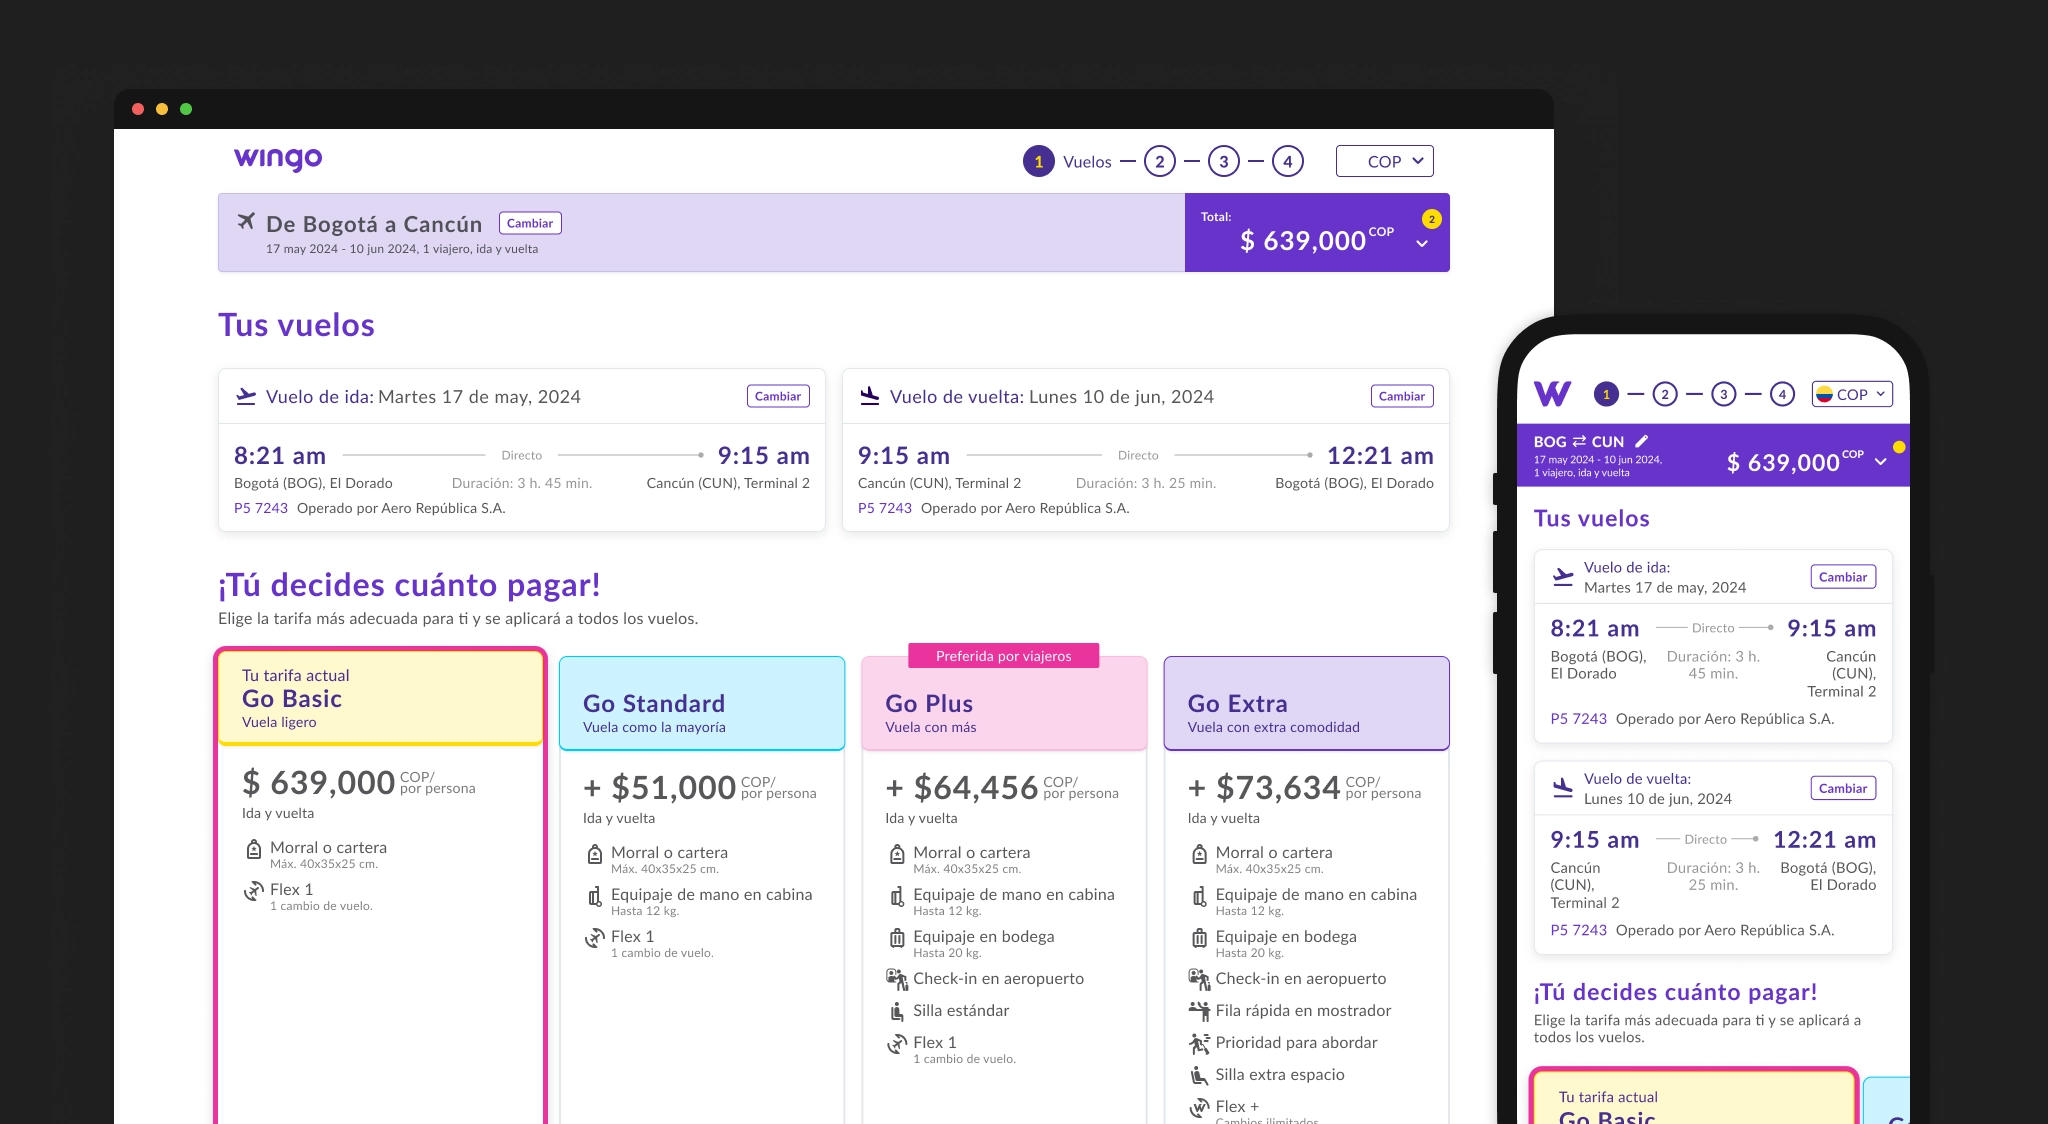The image size is (2048, 1124).
Task: Click the bag icon in Go Basic fare
Action: 254,850
